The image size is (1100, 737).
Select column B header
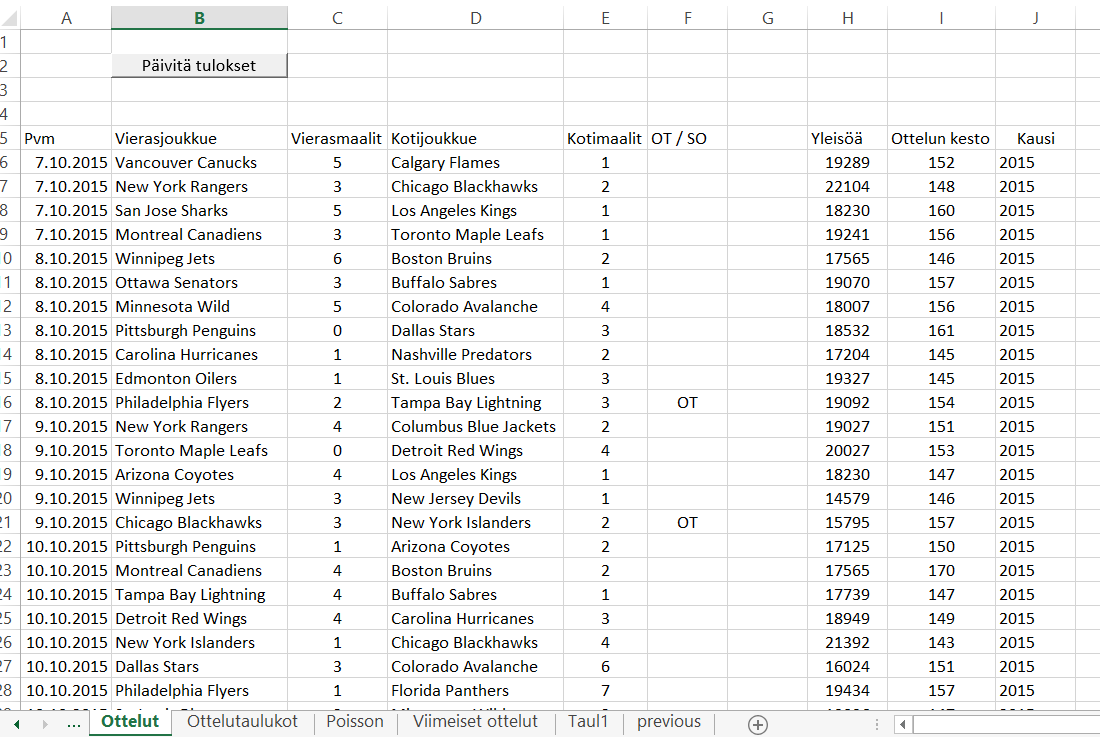click(199, 18)
